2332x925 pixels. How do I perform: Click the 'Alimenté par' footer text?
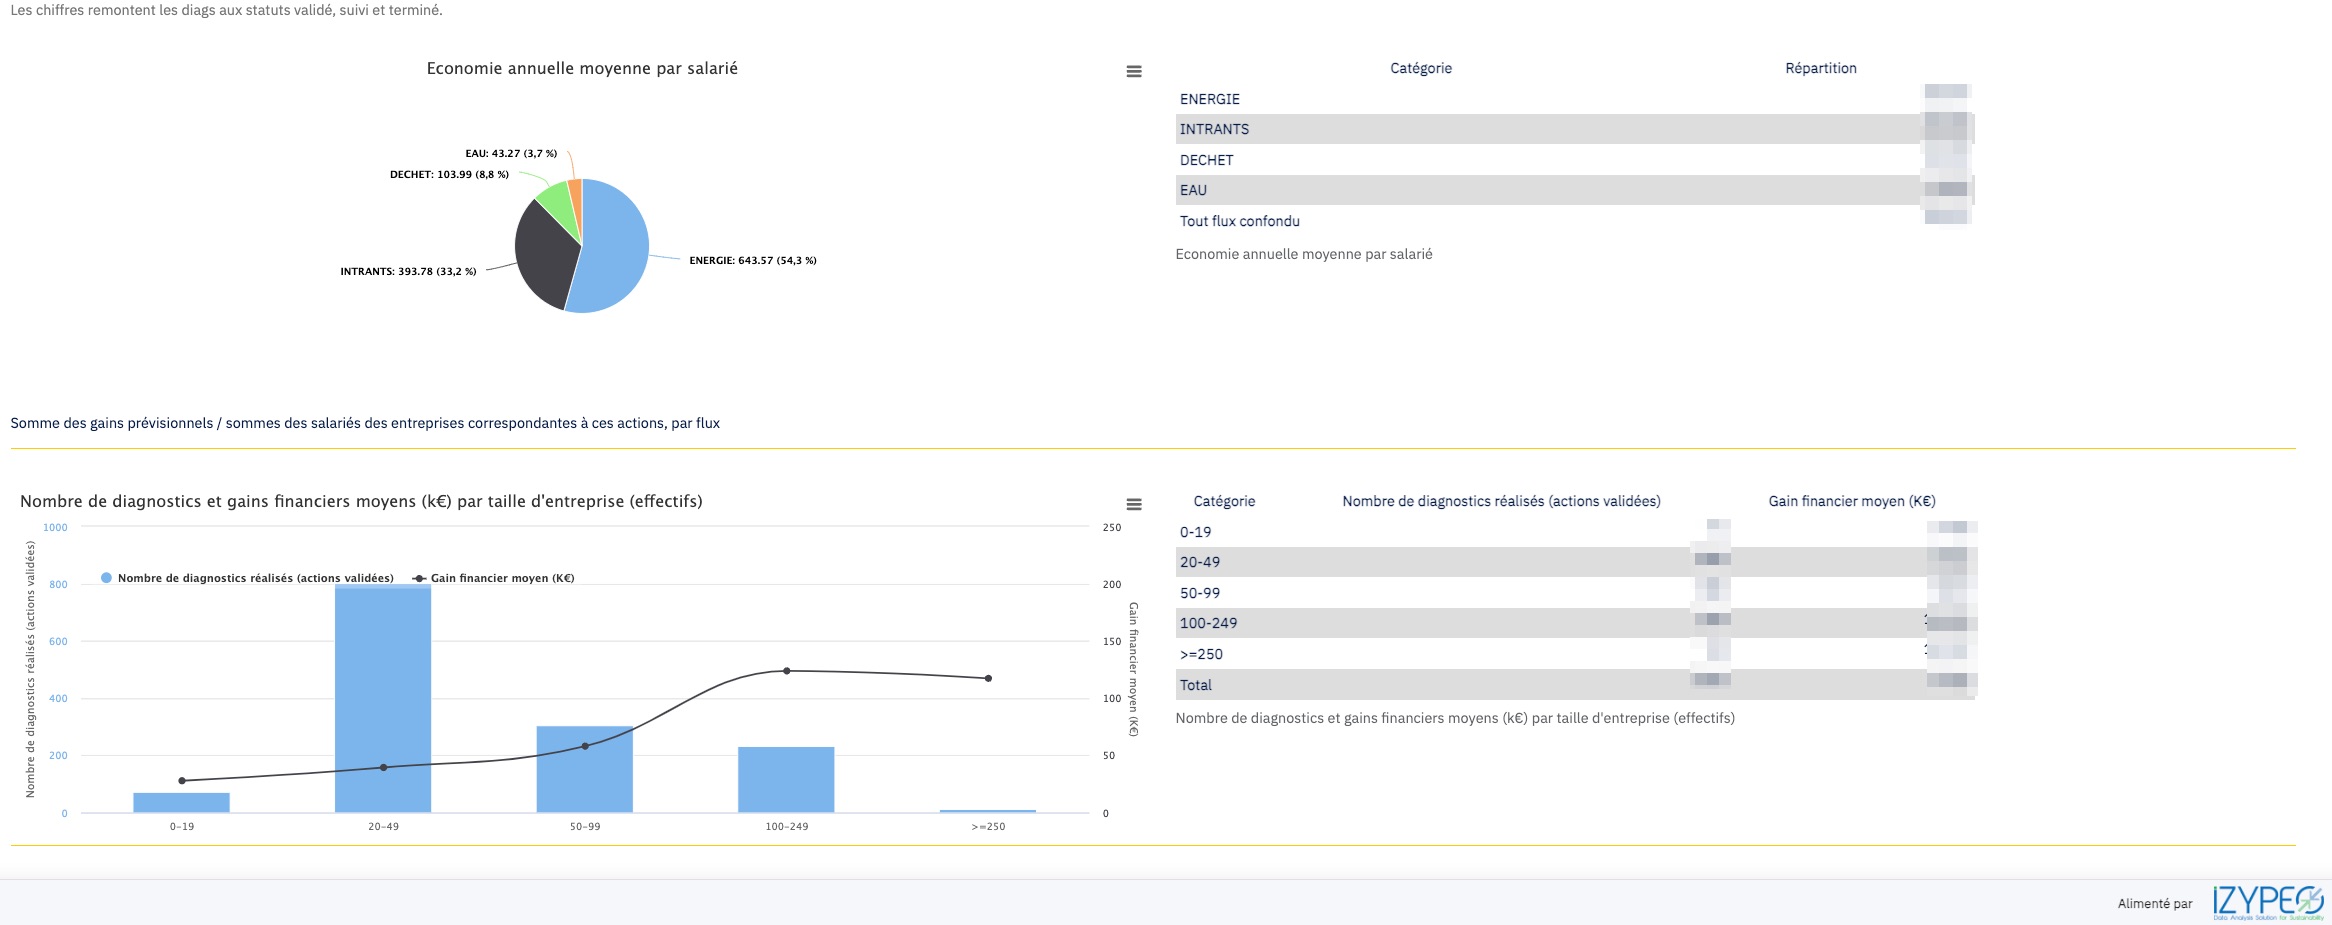[2155, 903]
